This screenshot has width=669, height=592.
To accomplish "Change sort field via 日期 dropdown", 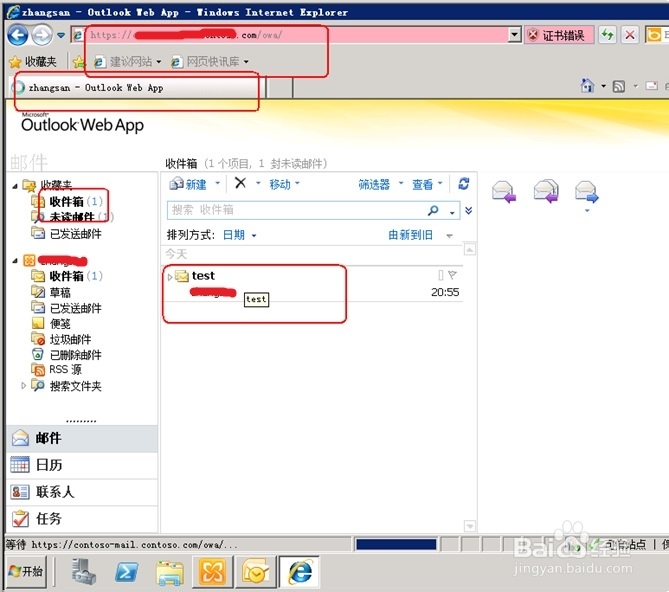I will [x=239, y=235].
